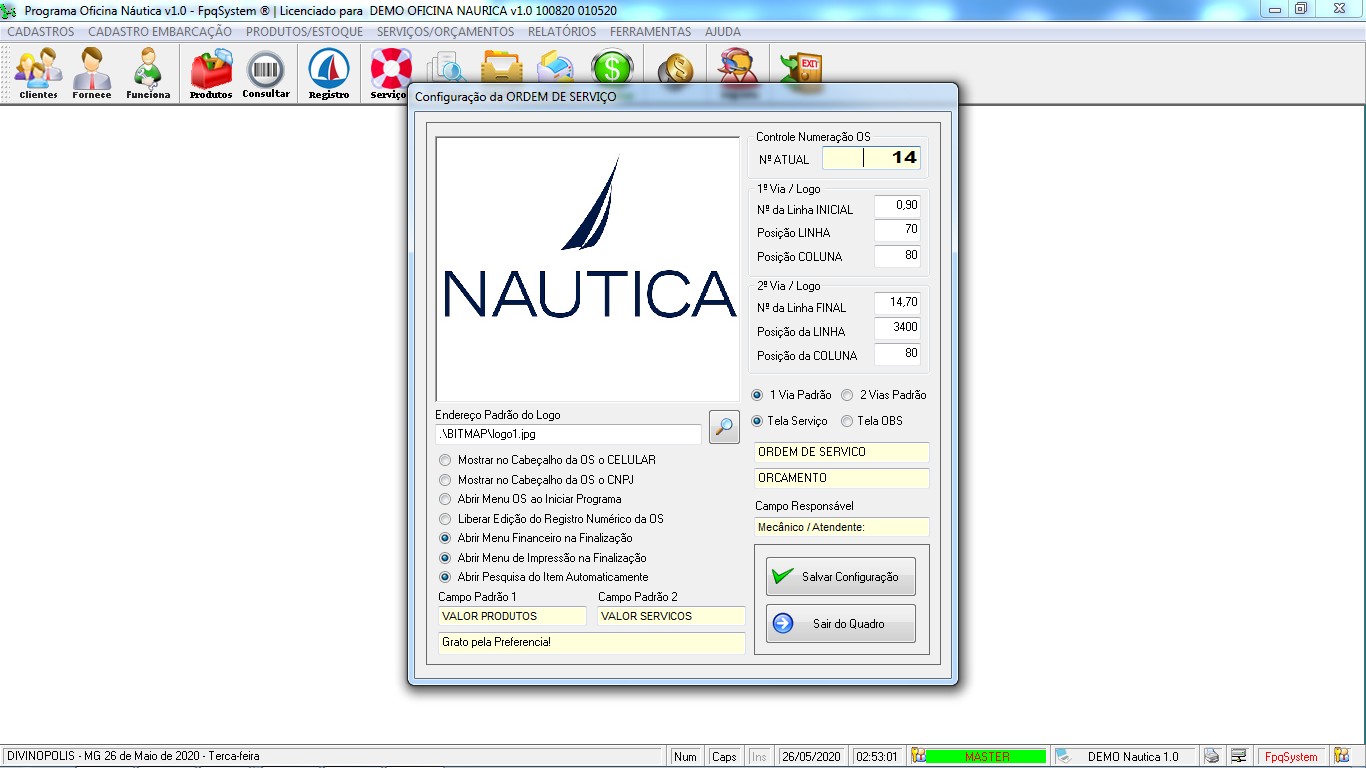Click FpqSystem in the status bar
1366x768 pixels.
(x=1291, y=757)
